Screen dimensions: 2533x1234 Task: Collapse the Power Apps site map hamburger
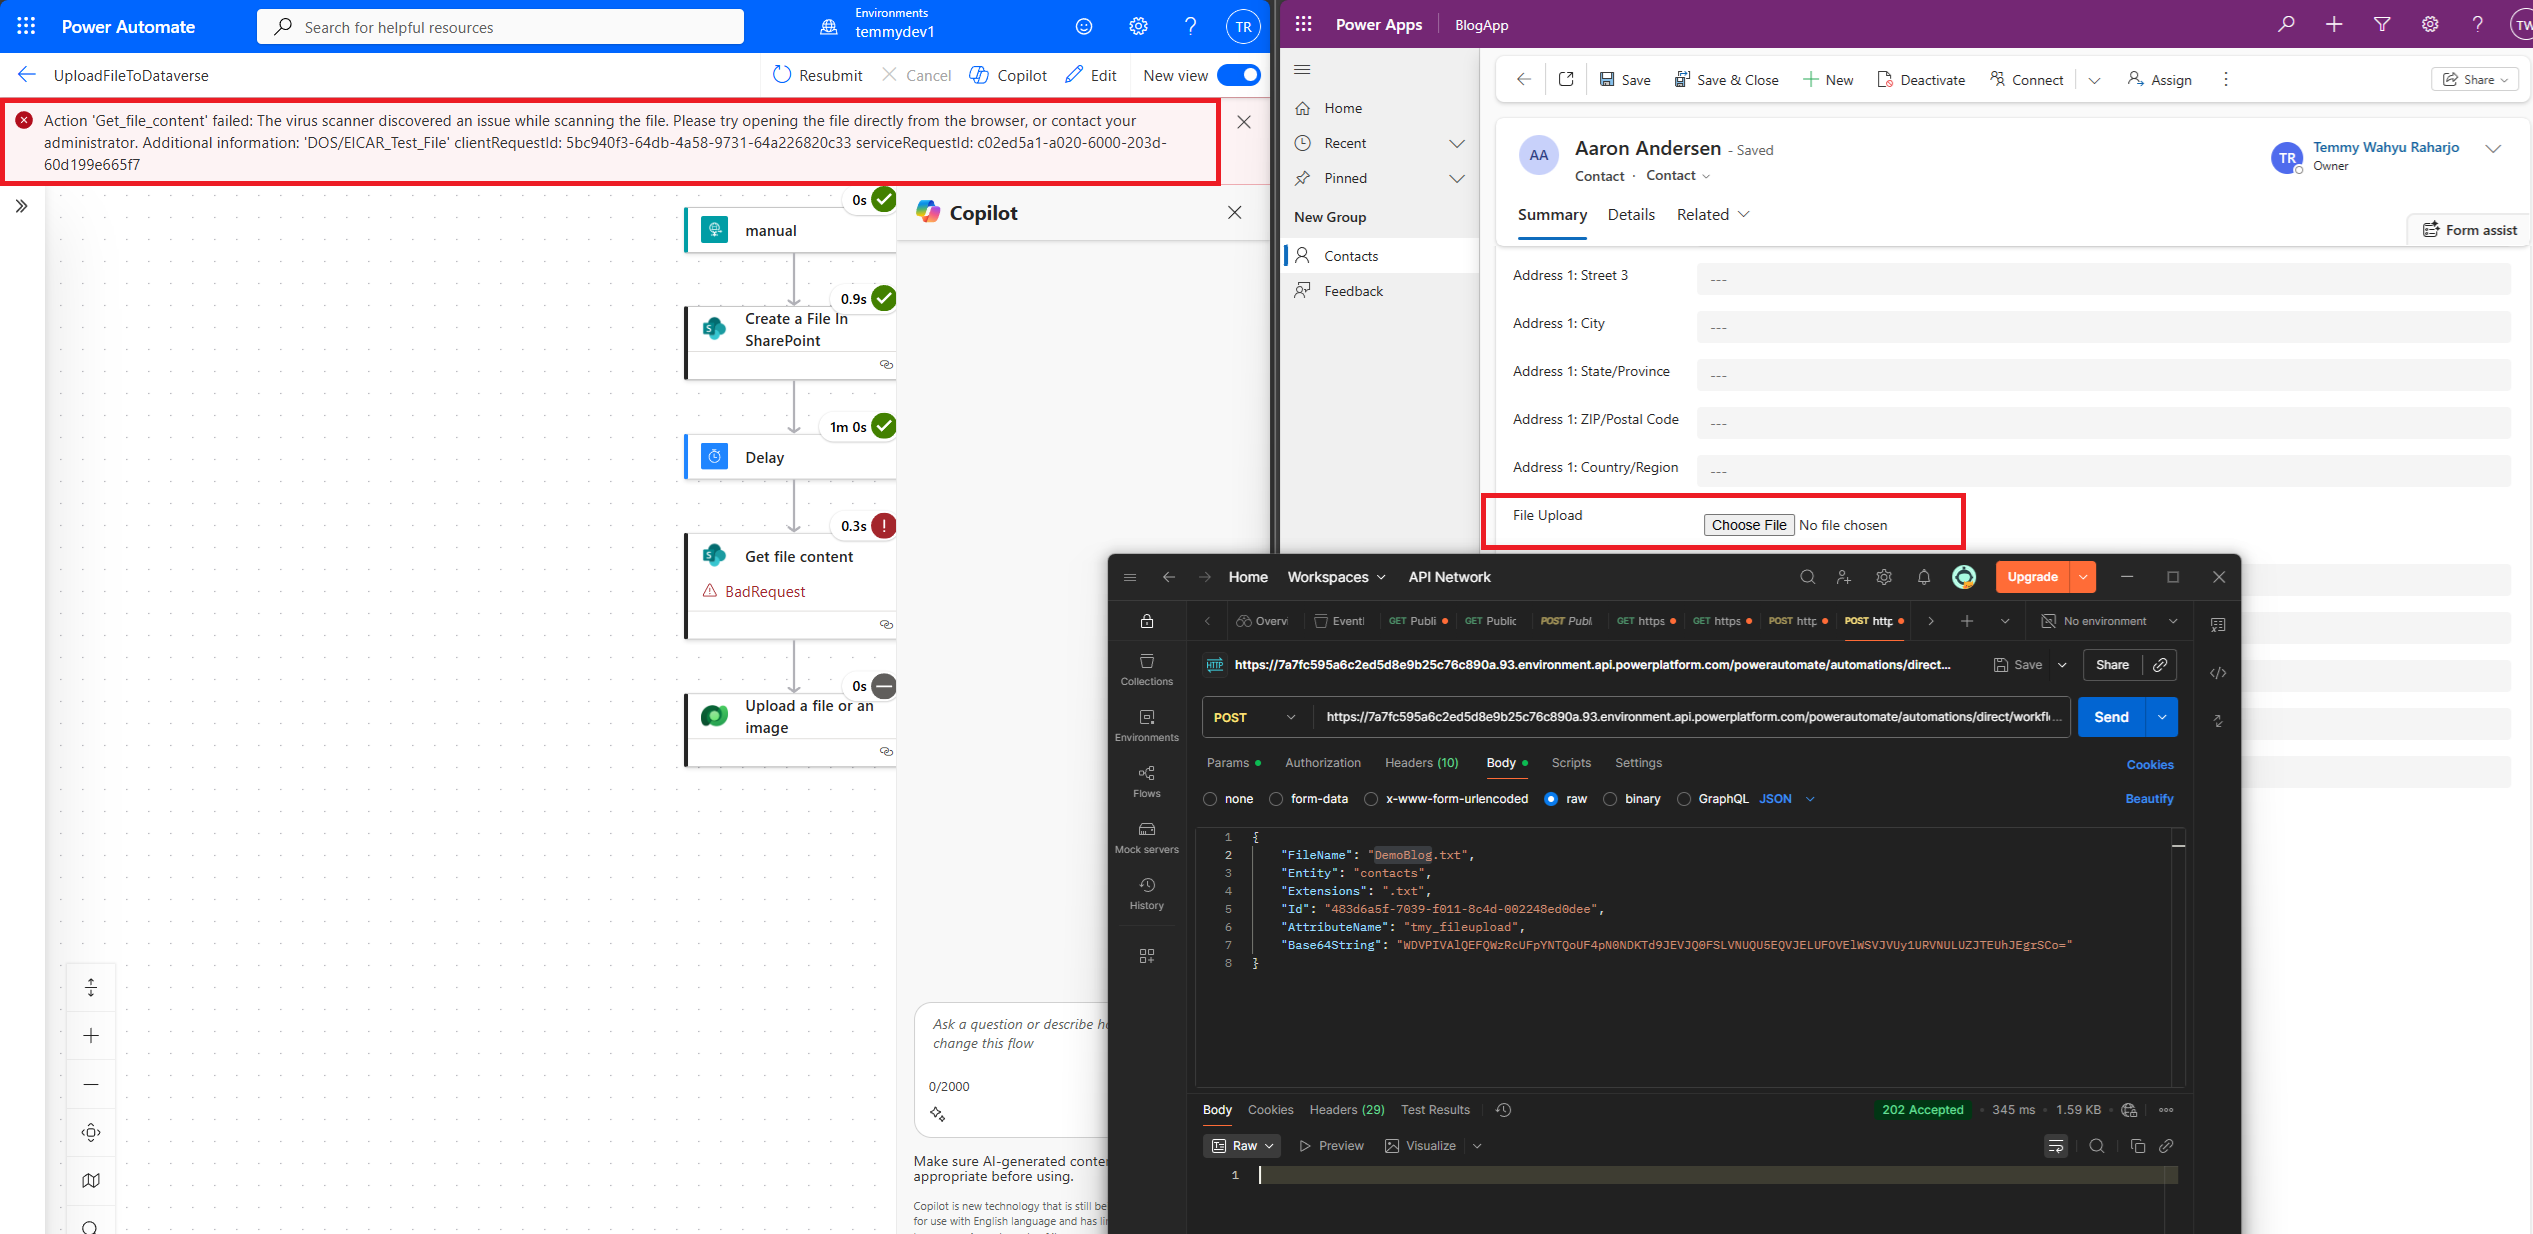tap(1302, 69)
